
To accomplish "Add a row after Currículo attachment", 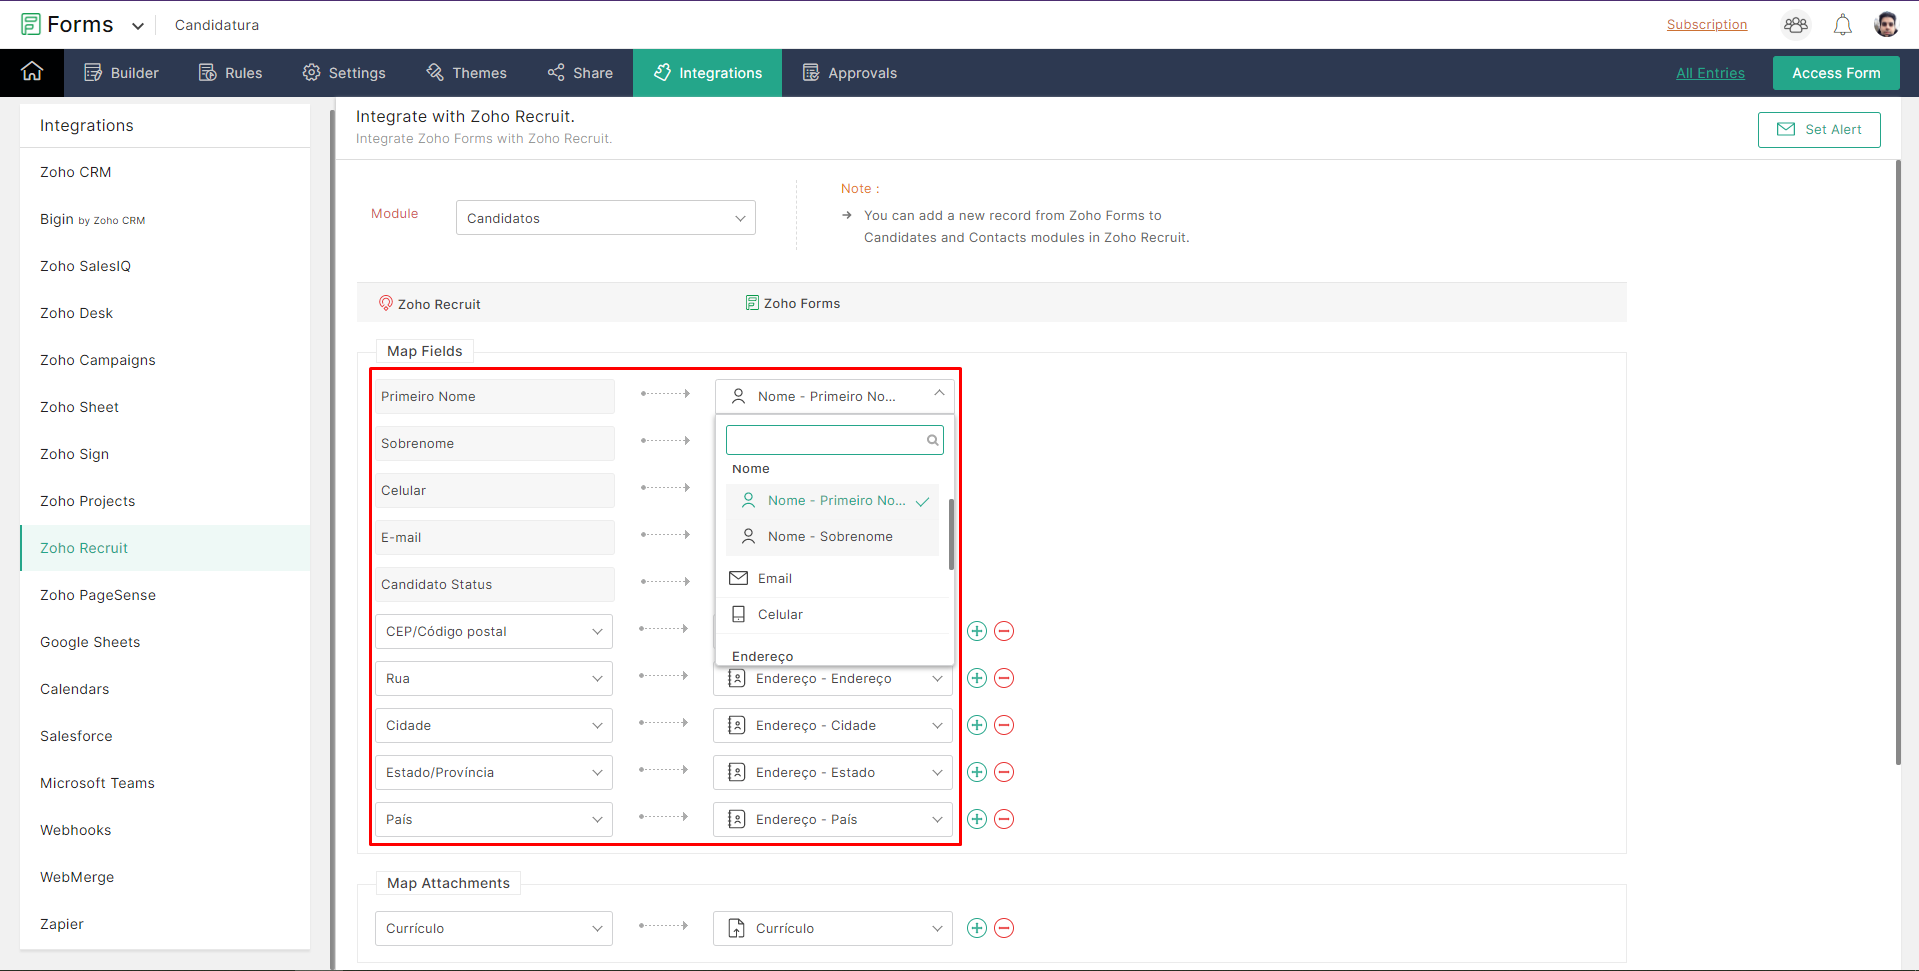I will pos(977,928).
